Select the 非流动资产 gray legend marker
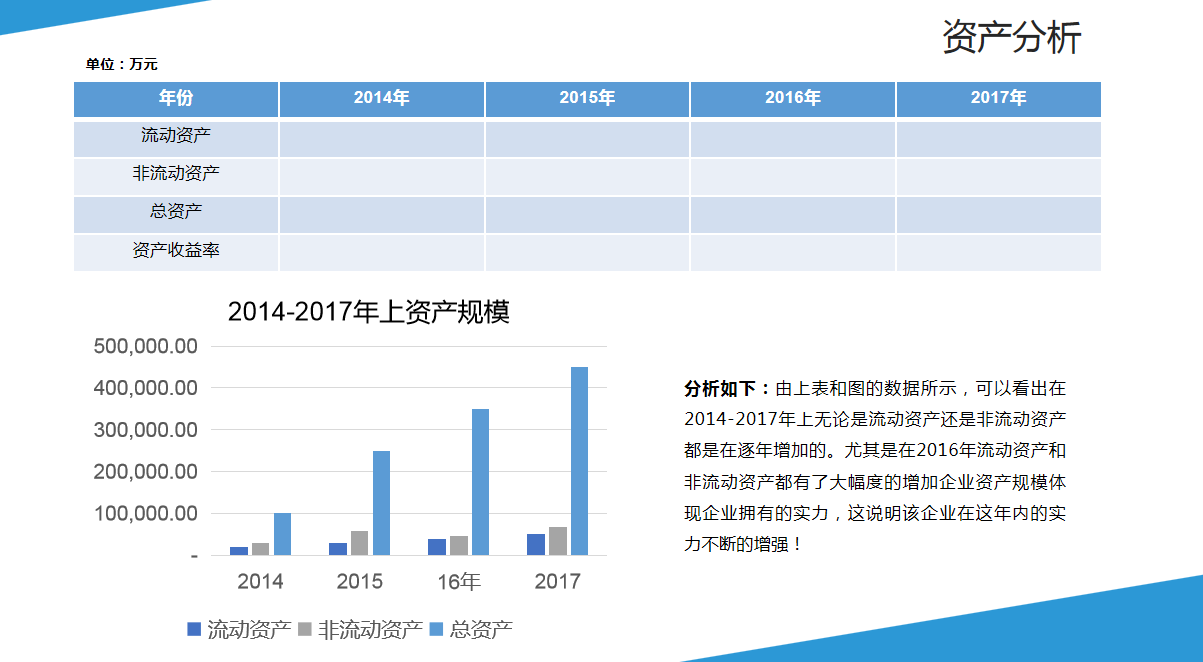1203x662 pixels. tap(304, 630)
